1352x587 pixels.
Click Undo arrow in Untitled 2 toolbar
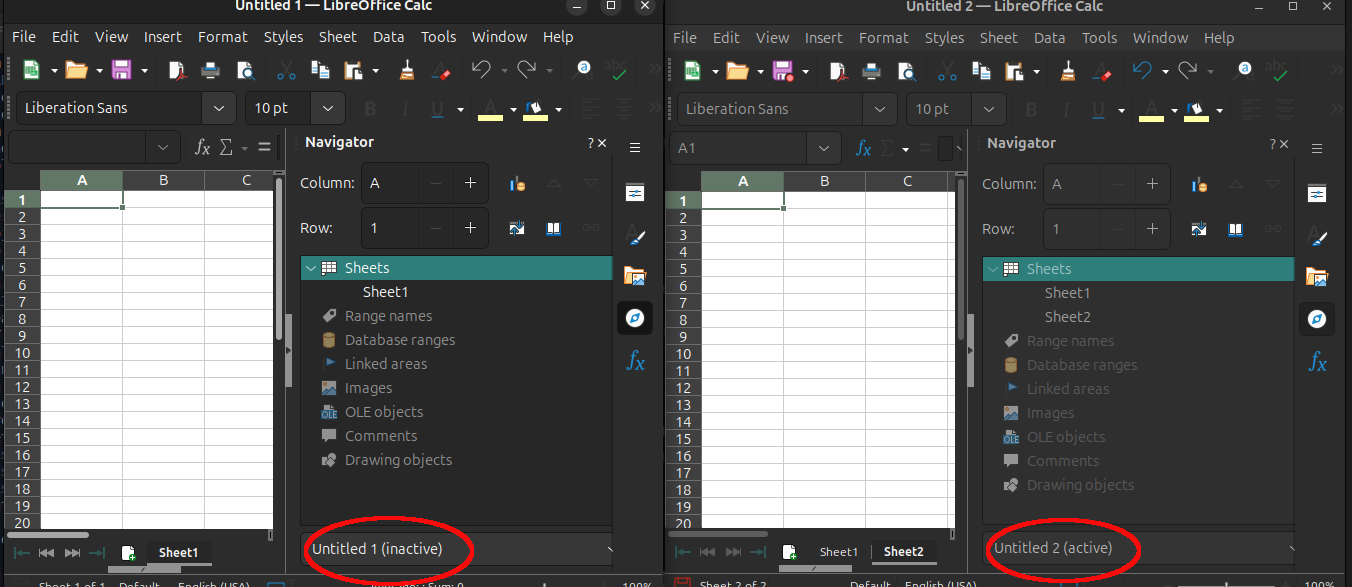[x=1142, y=71]
